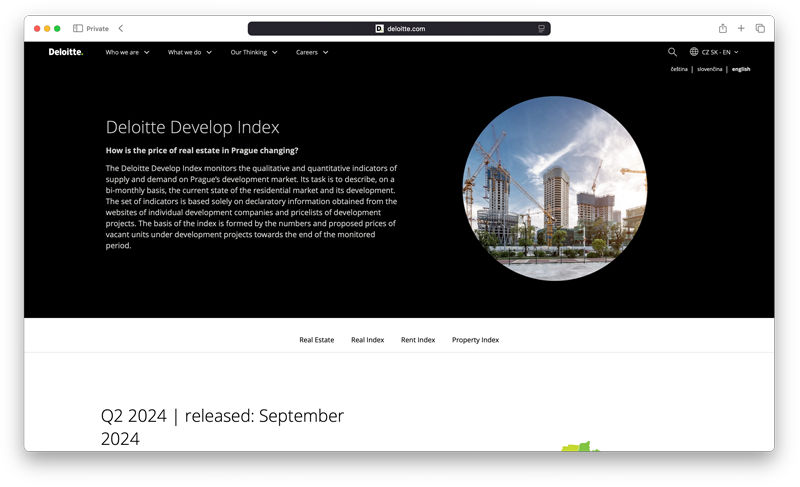Expand the Careers menu
This screenshot has width=800, height=487.
tap(312, 52)
